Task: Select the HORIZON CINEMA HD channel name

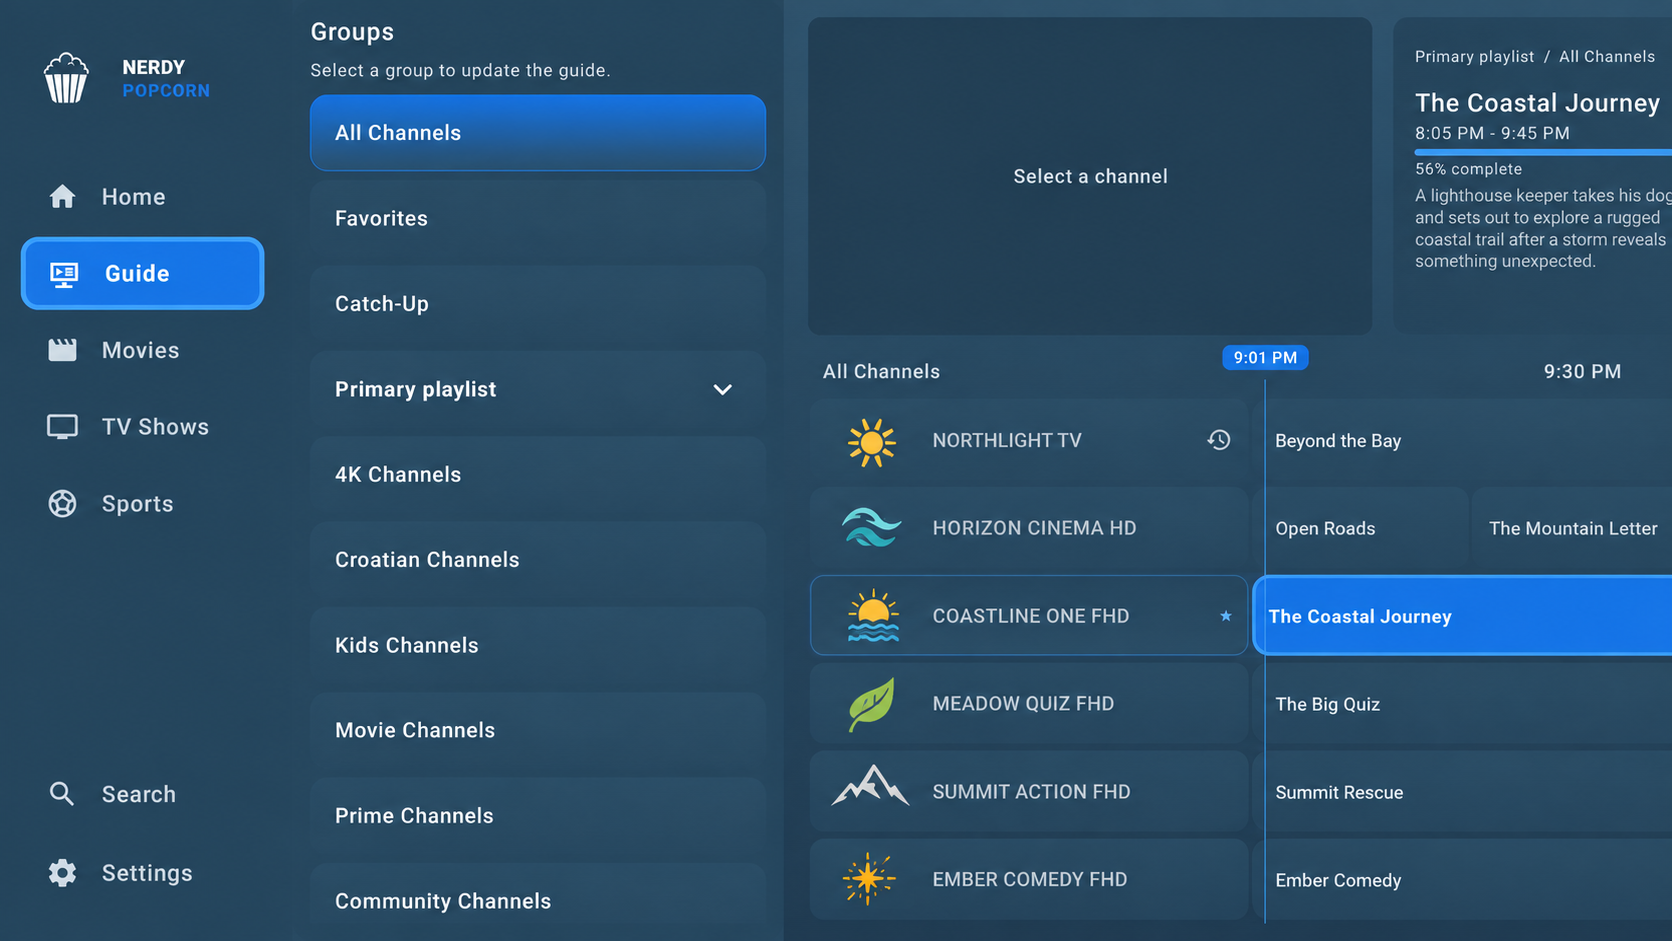Action: point(1034,528)
